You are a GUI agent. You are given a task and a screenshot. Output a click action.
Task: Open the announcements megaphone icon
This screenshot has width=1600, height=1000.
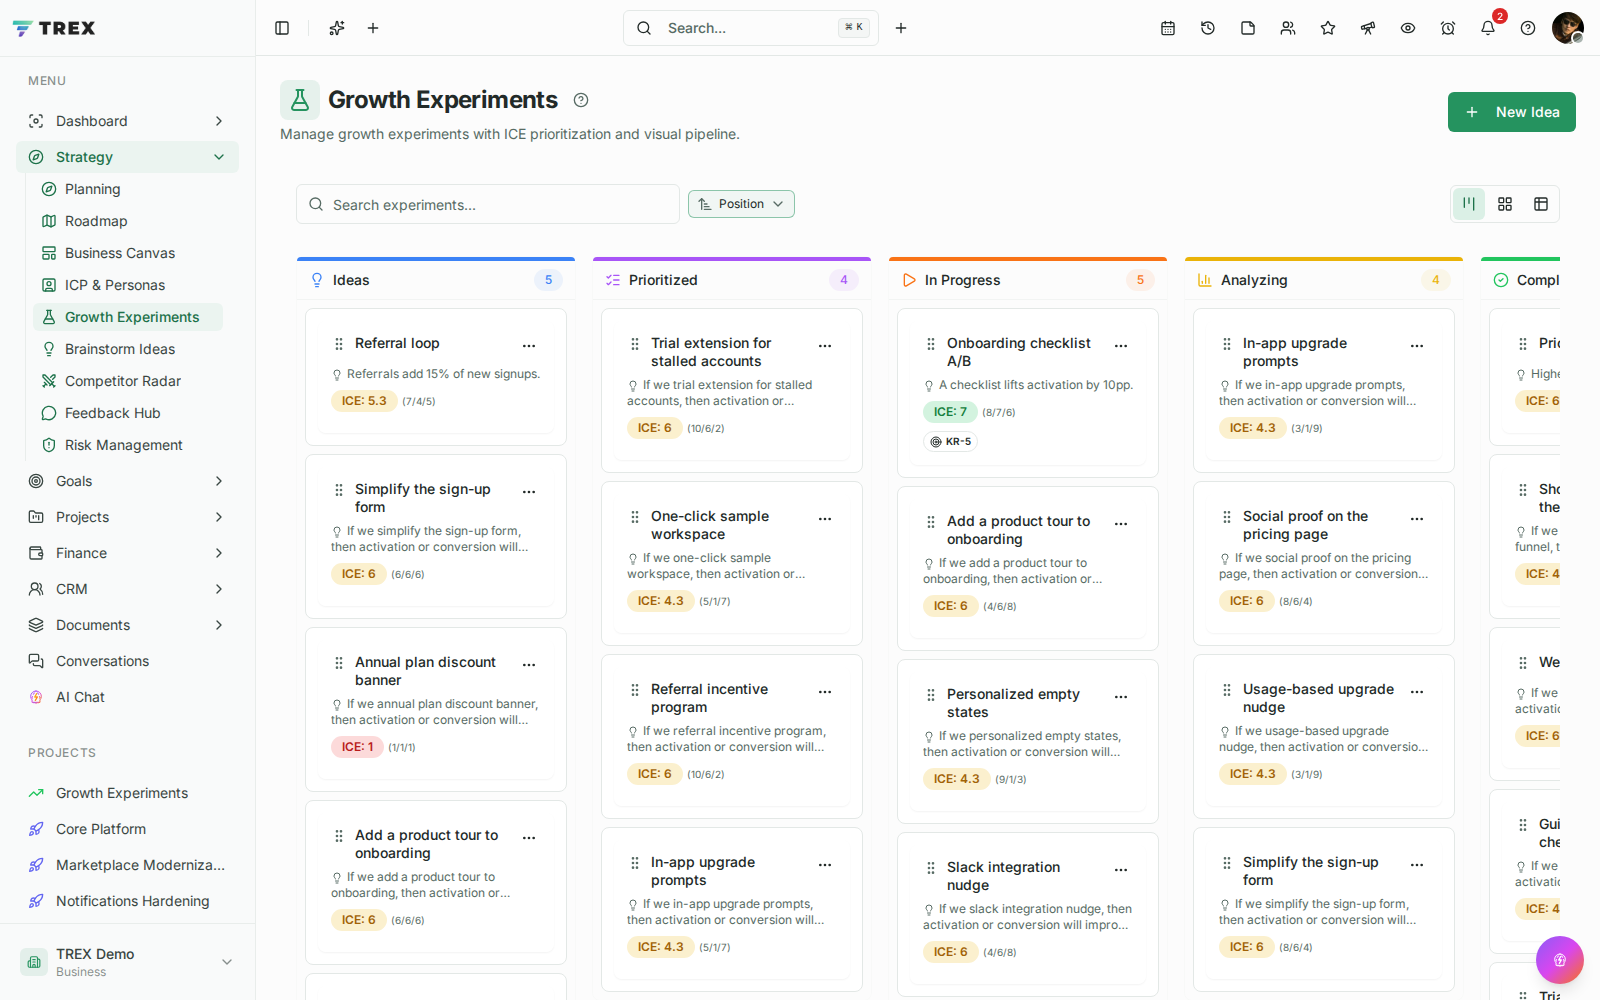pos(1368,28)
